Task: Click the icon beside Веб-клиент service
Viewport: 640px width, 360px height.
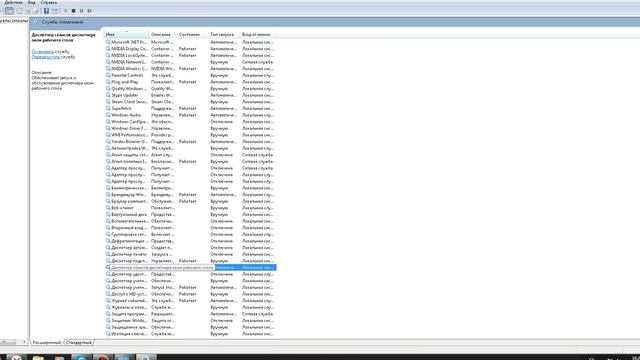Action: click(x=108, y=208)
